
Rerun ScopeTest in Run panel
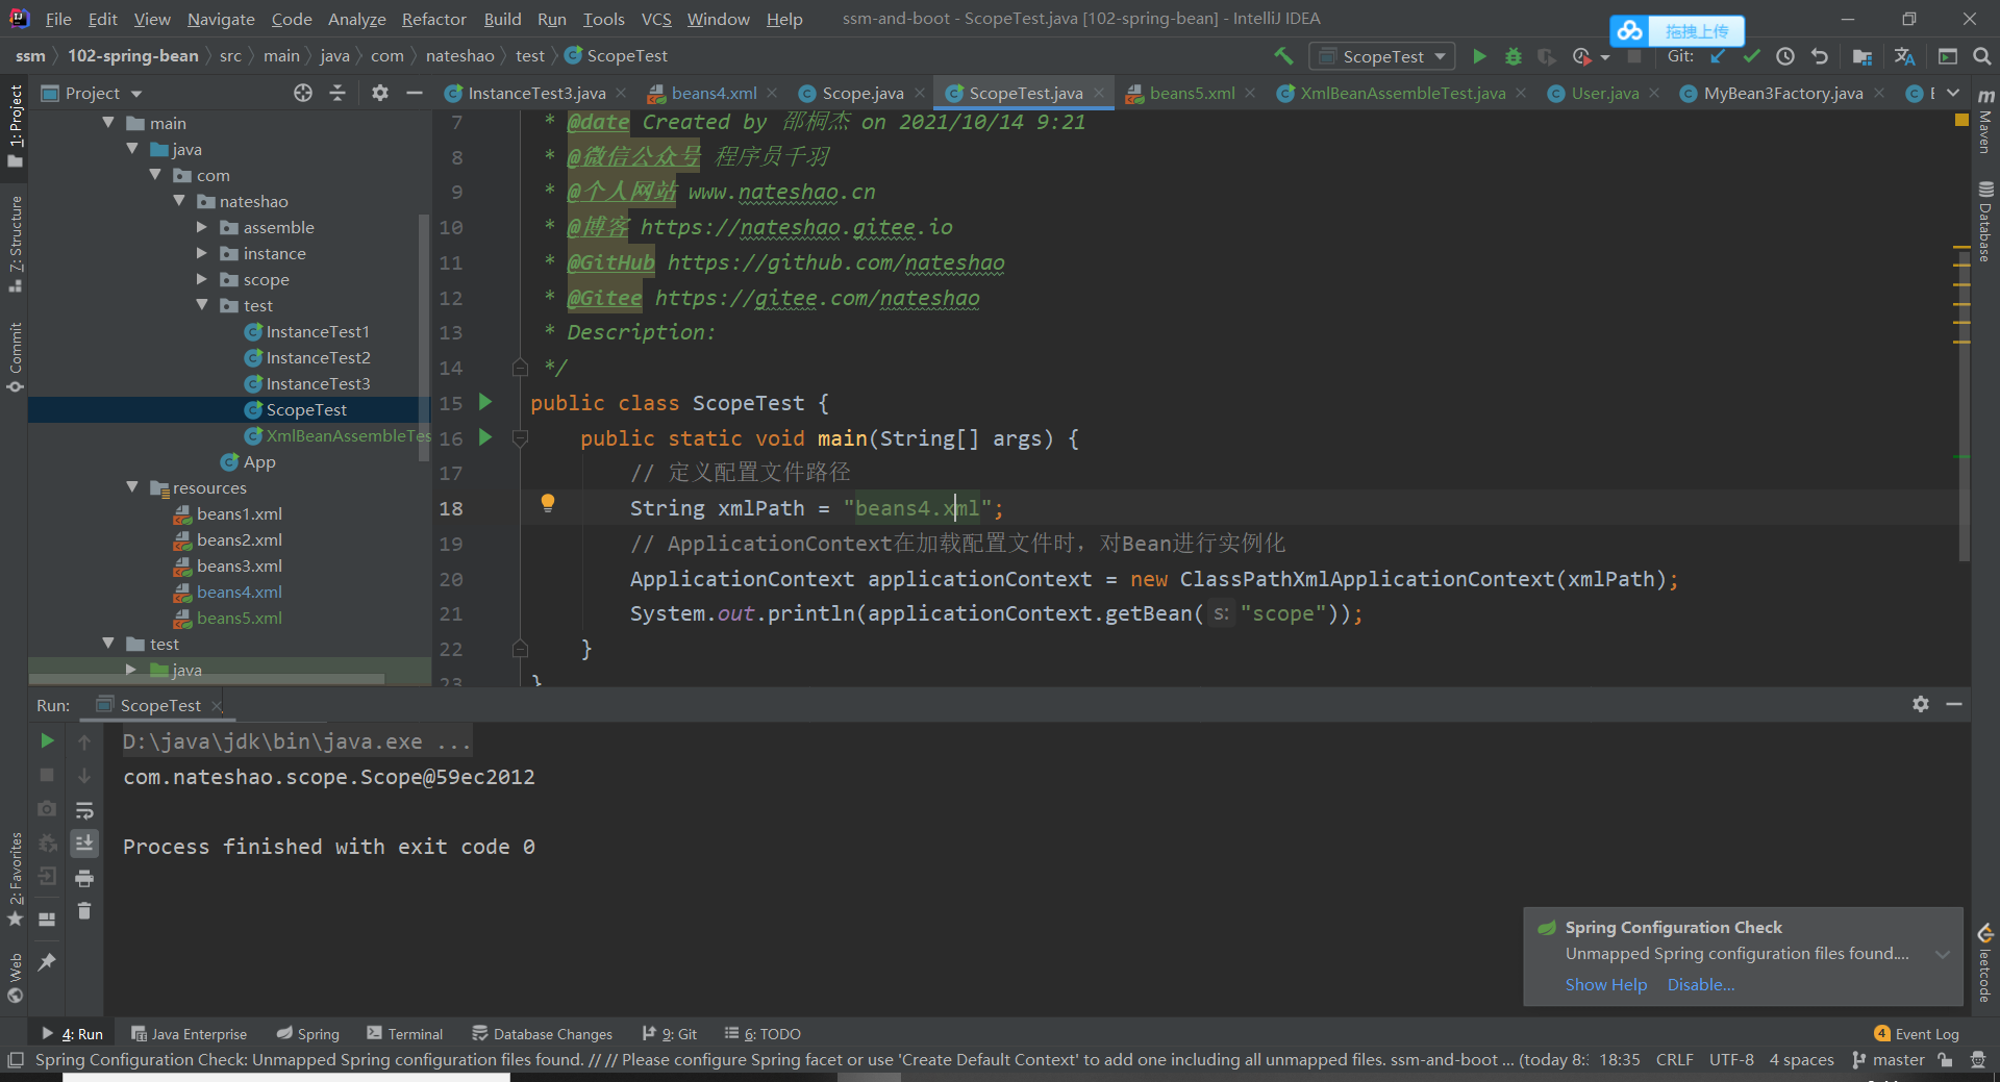coord(47,741)
